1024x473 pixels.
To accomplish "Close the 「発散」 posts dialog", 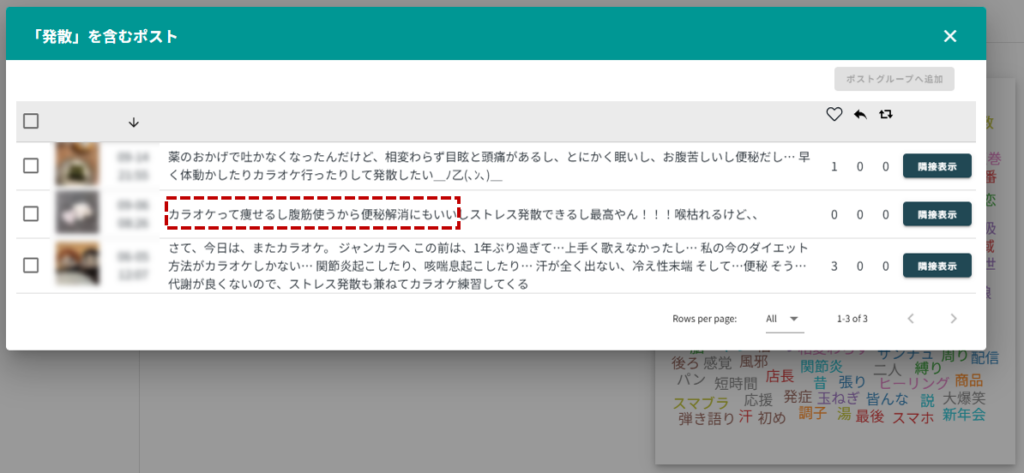I will [950, 36].
